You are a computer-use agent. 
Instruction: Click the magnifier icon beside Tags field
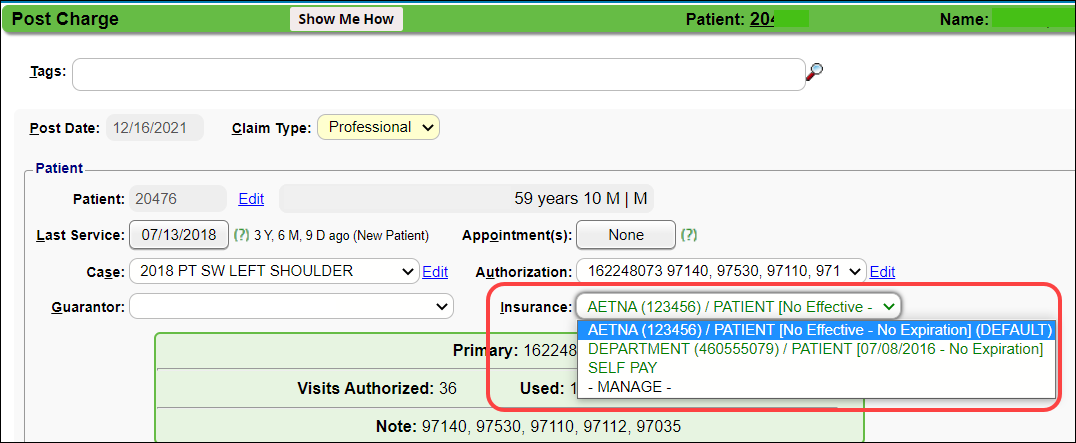click(816, 71)
